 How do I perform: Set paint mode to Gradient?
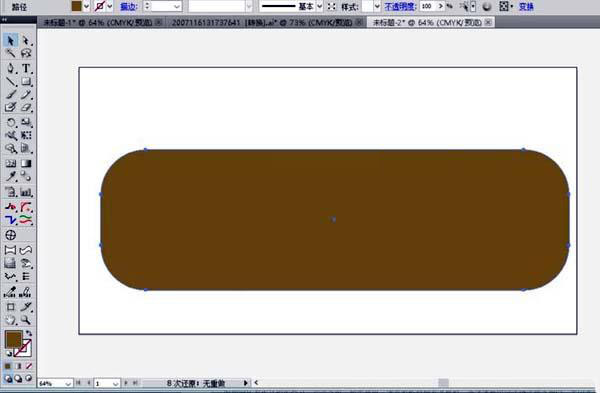tap(18, 366)
